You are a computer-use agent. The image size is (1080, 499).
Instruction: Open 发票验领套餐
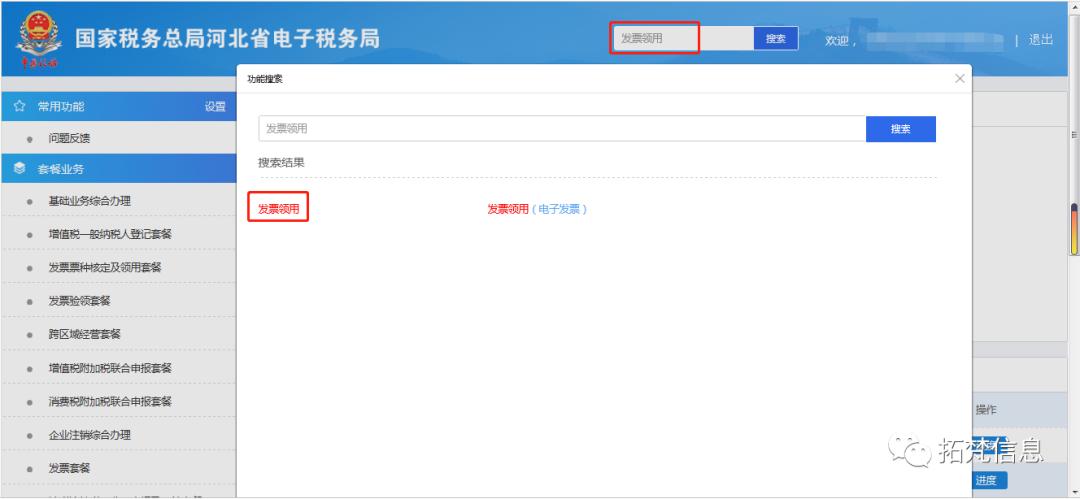point(79,301)
